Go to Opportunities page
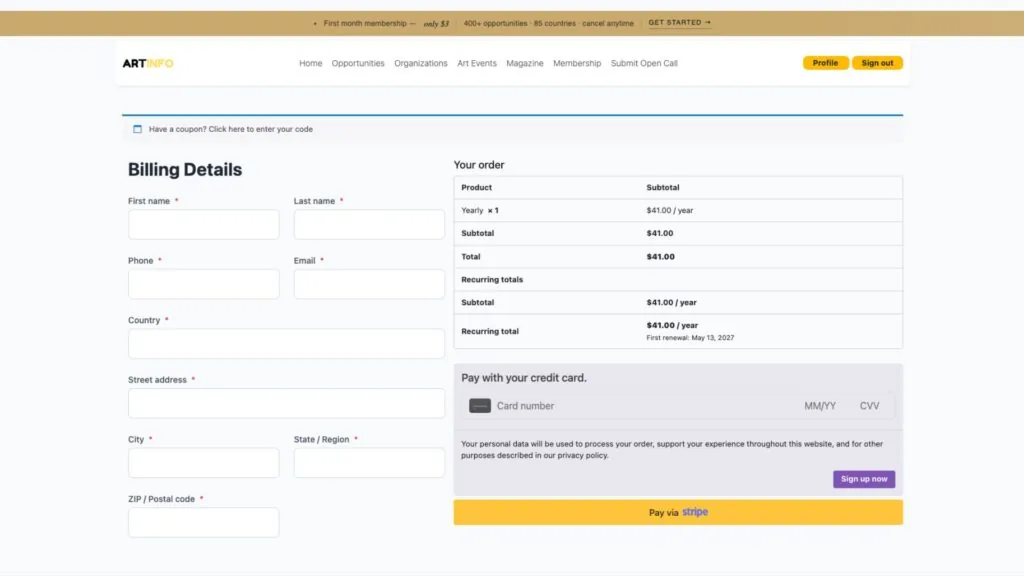 (x=358, y=63)
